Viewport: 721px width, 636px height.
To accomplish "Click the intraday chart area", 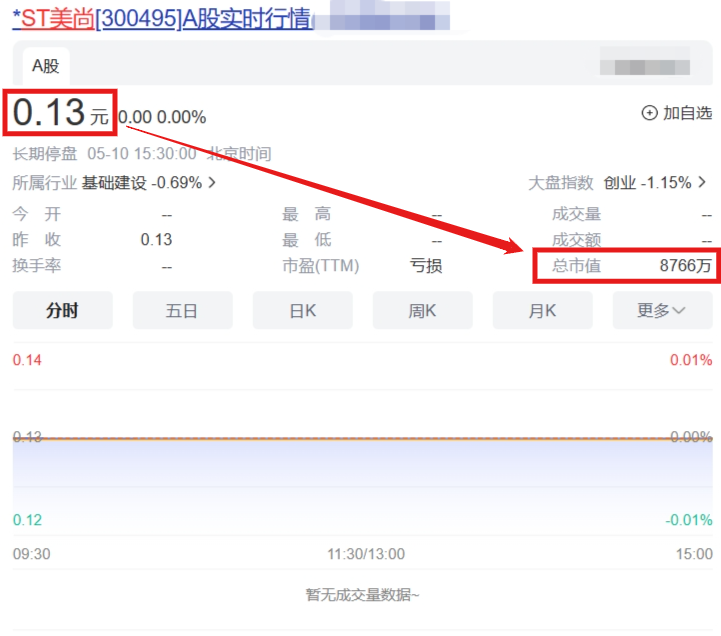I will point(363,439).
